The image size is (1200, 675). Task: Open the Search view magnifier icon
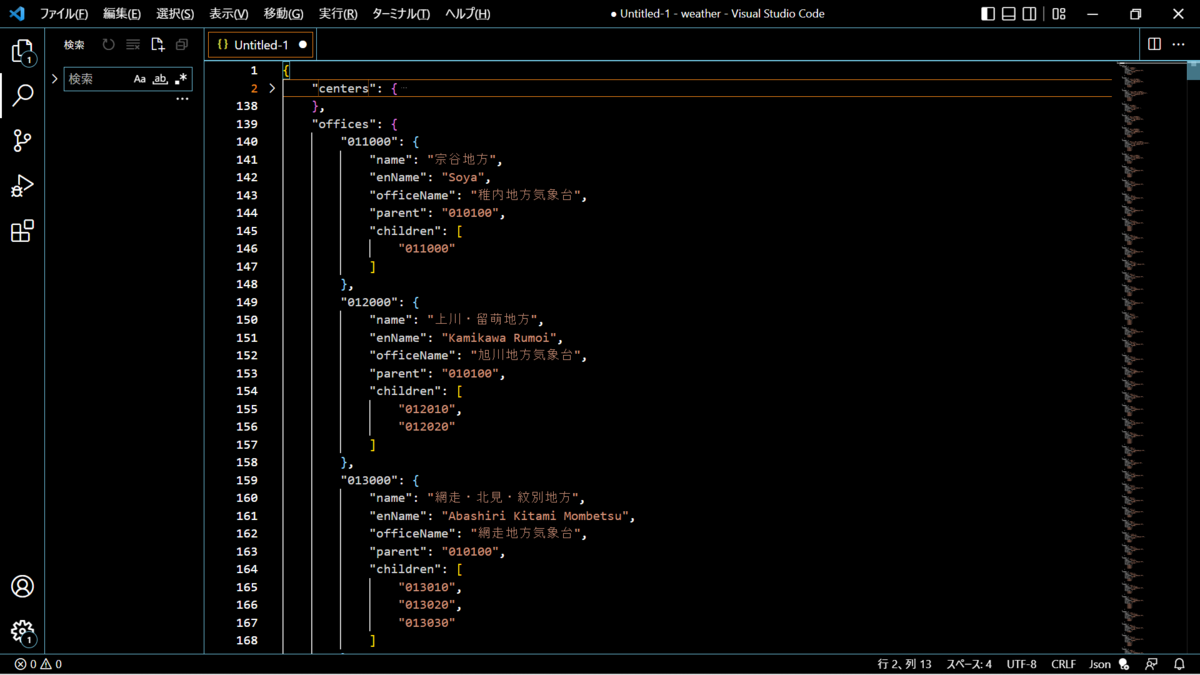(22, 95)
